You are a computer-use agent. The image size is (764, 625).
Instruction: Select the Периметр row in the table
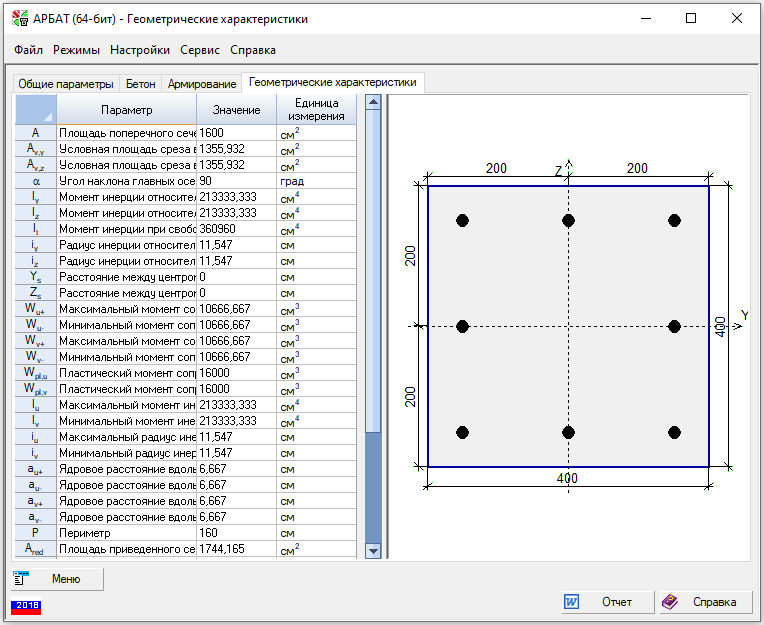tap(127, 533)
